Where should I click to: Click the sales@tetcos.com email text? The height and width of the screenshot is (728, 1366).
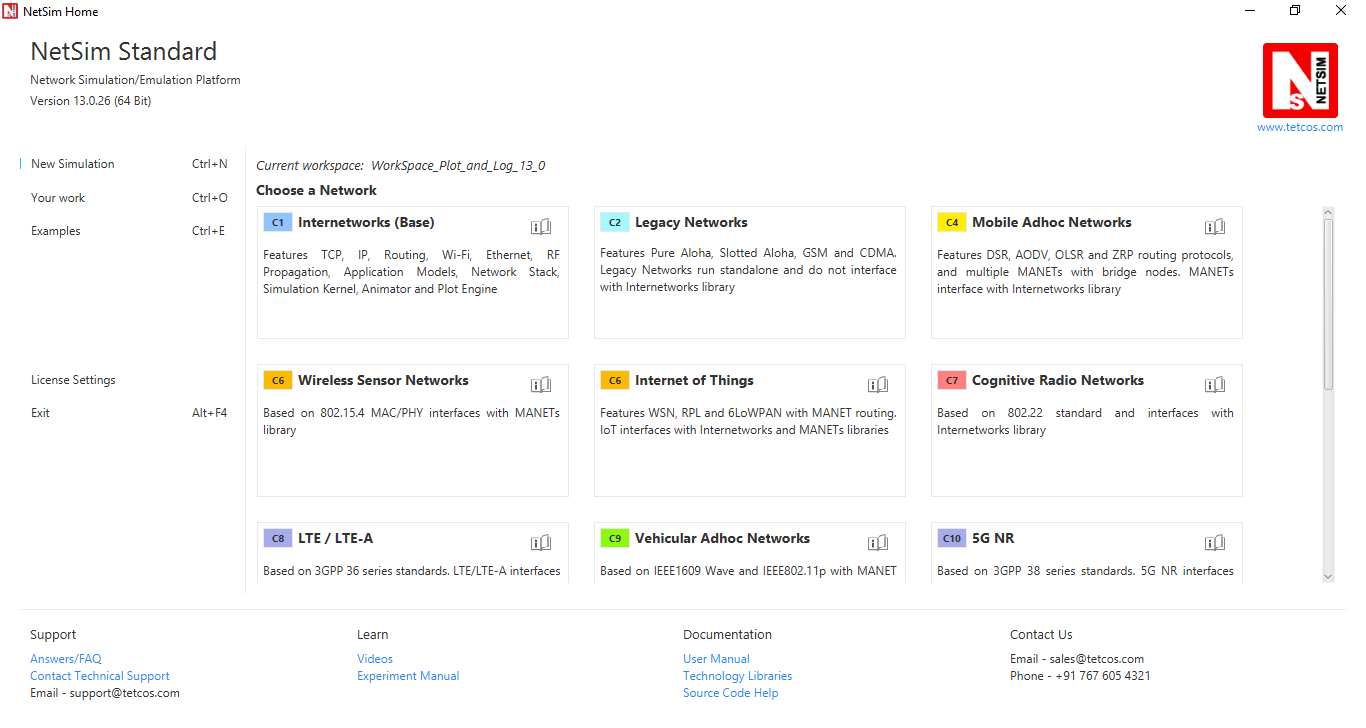(1096, 659)
